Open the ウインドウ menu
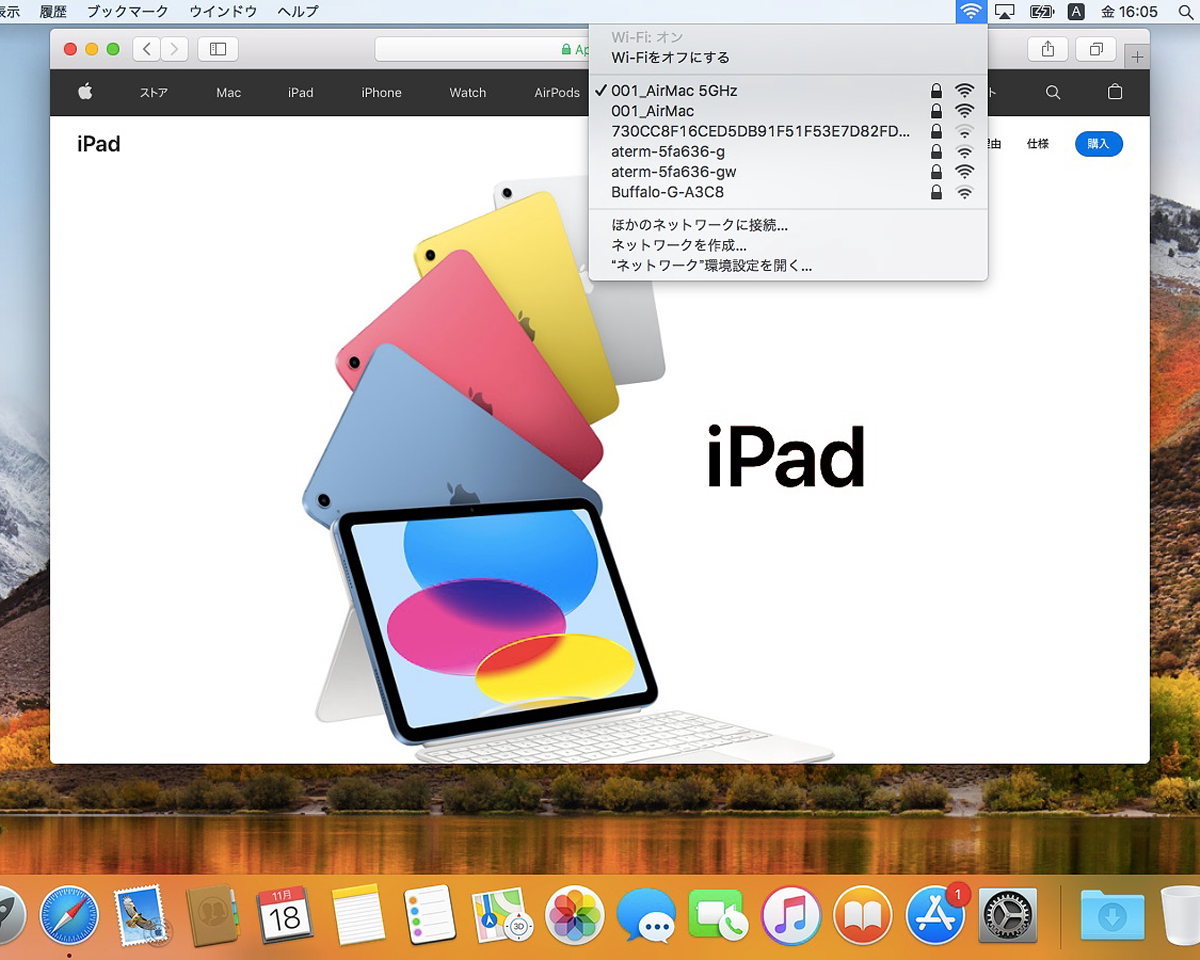The image size is (1200, 960). 223,12
